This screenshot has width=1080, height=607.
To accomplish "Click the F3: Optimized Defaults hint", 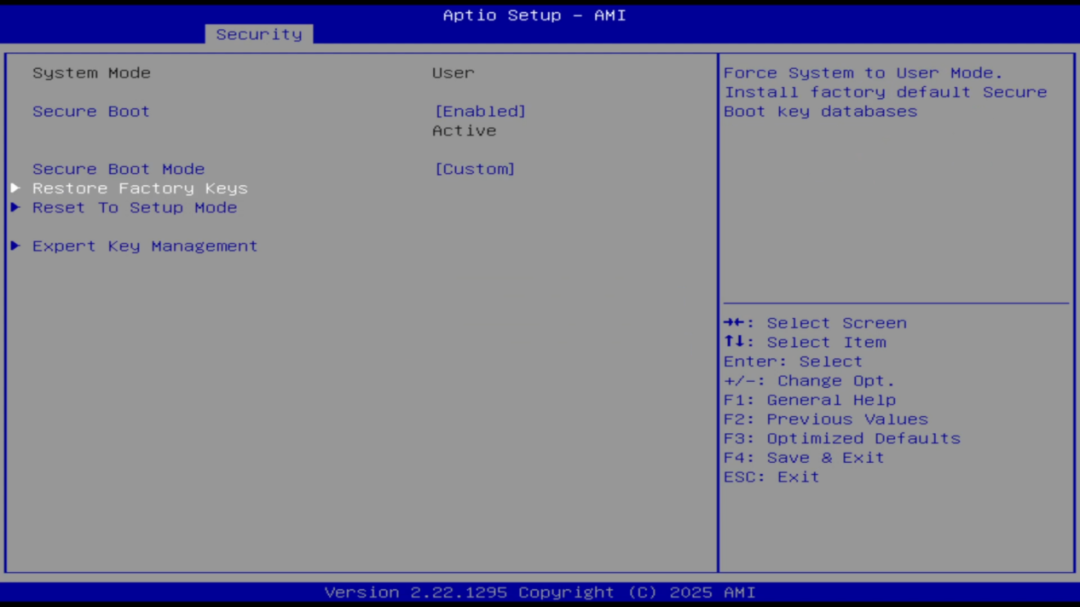I will tap(842, 438).
